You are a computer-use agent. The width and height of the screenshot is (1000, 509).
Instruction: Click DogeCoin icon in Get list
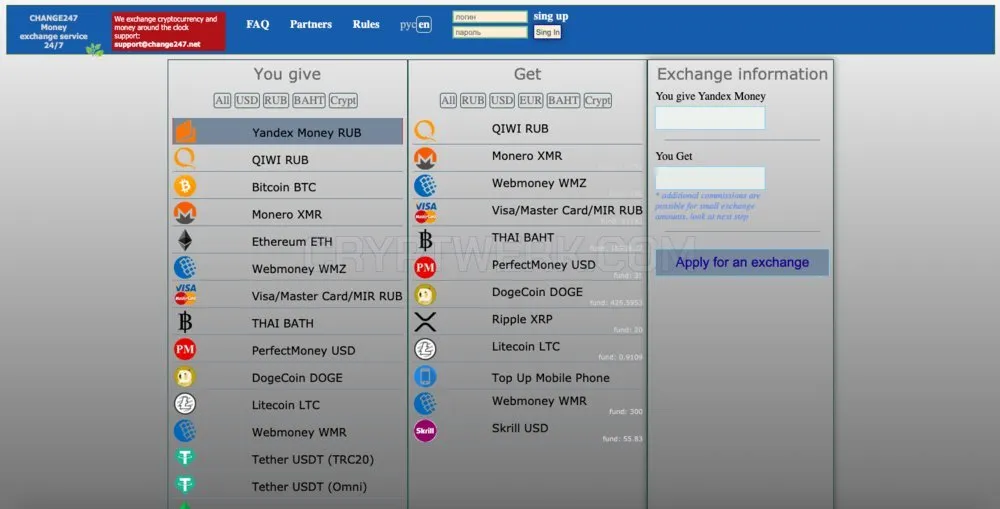tap(425, 294)
